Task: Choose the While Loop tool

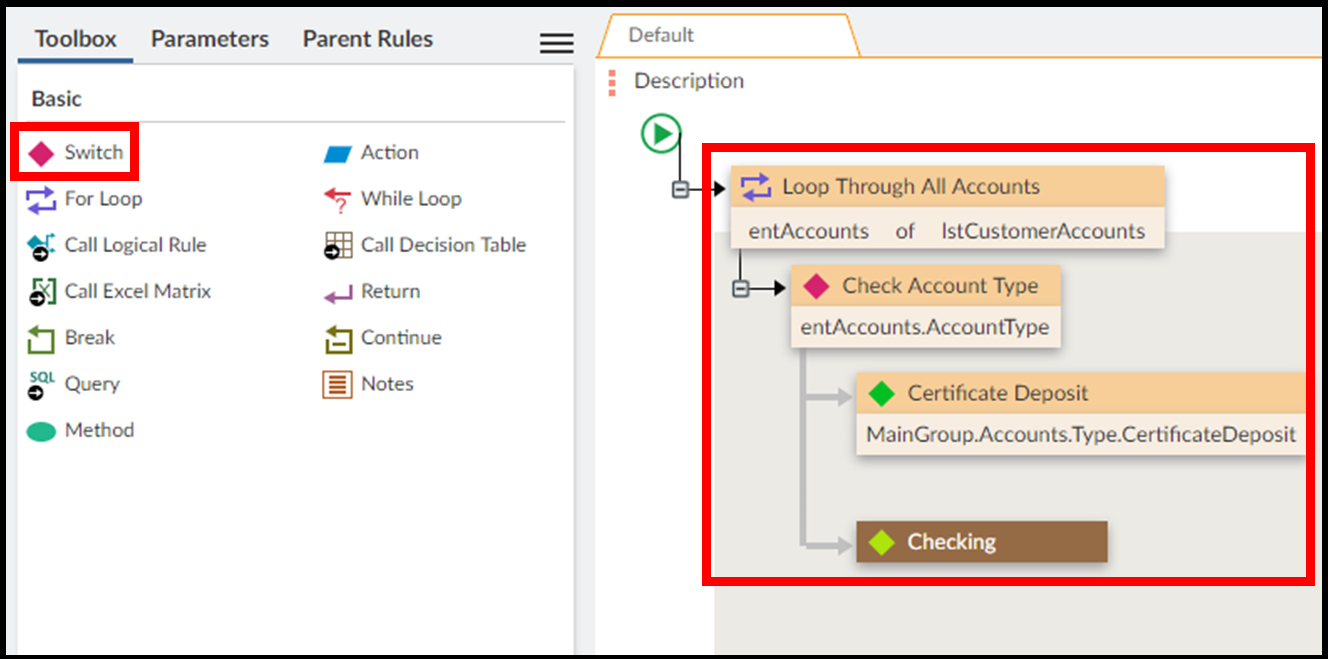Action: pos(392,199)
